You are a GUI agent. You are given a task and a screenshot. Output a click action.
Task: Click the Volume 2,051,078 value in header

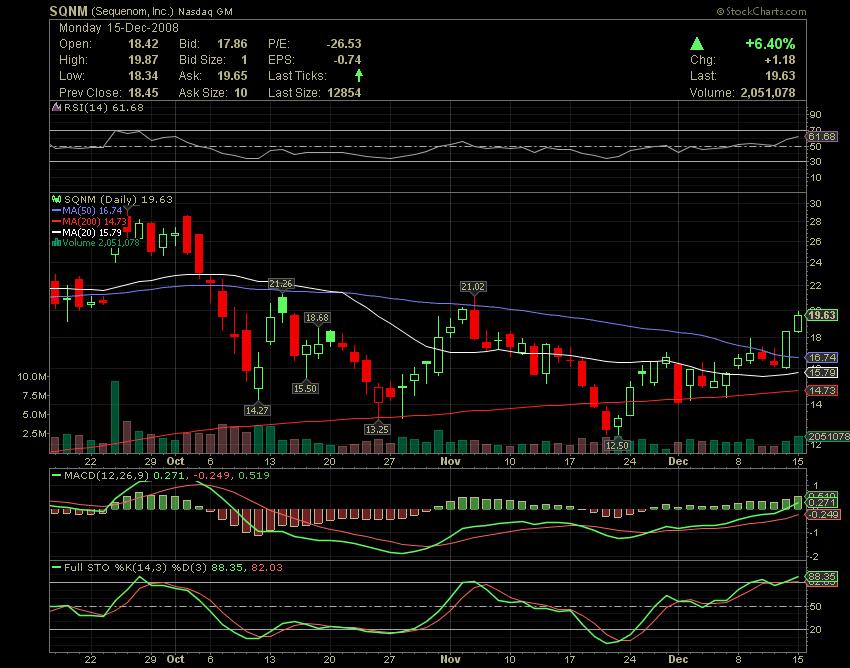point(768,93)
